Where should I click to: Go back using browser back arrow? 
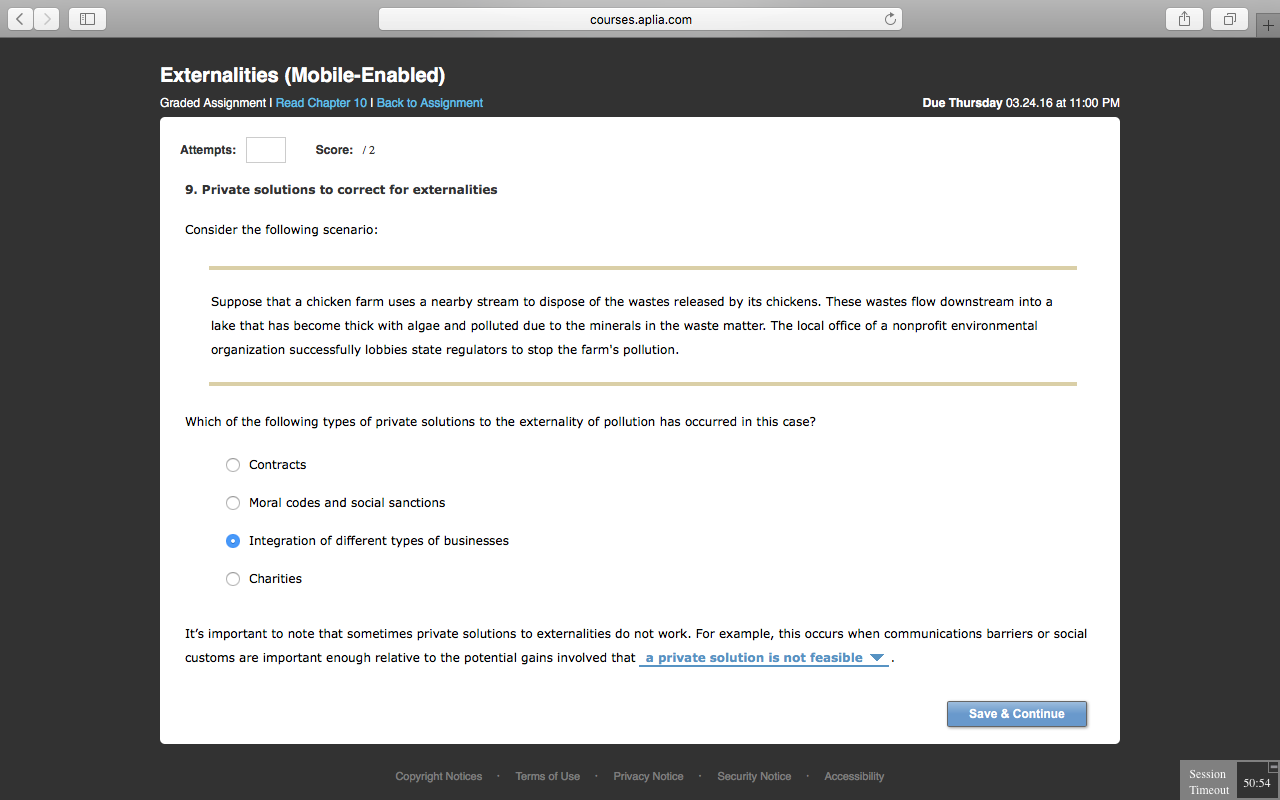[x=21, y=19]
